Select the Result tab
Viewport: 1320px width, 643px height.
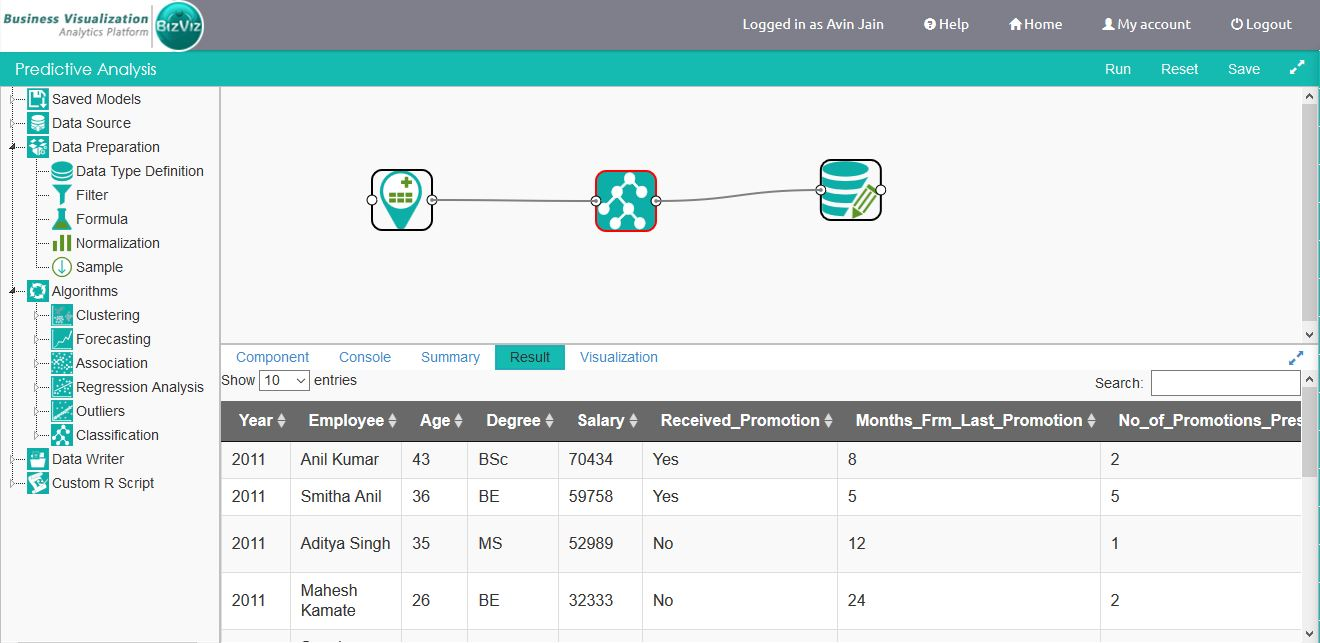point(530,357)
